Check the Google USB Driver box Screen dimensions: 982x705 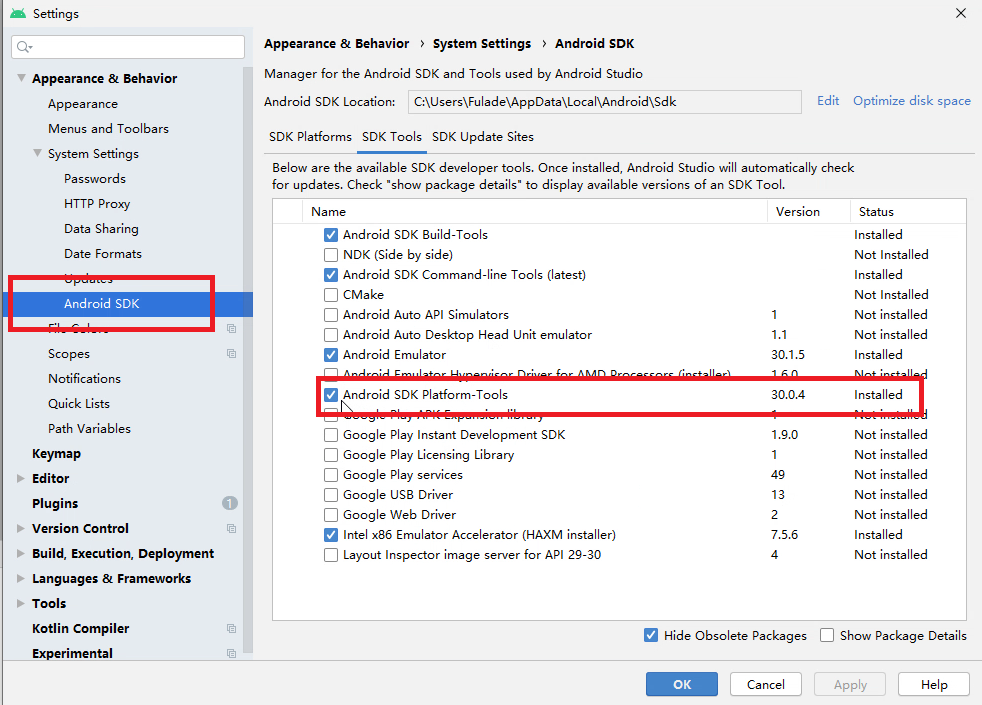(x=331, y=495)
